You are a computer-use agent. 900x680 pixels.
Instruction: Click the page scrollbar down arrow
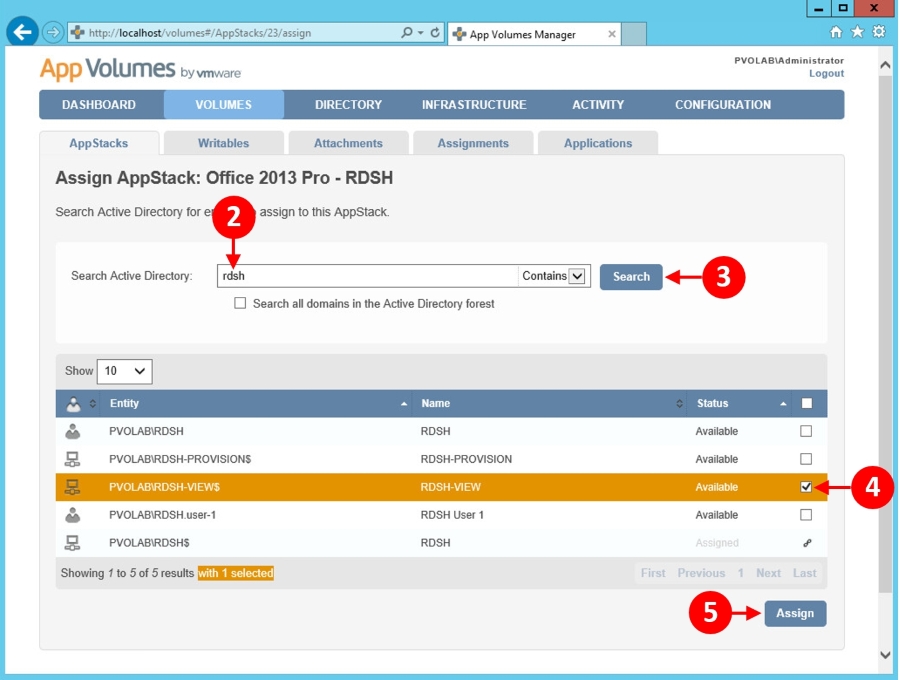[x=885, y=655]
